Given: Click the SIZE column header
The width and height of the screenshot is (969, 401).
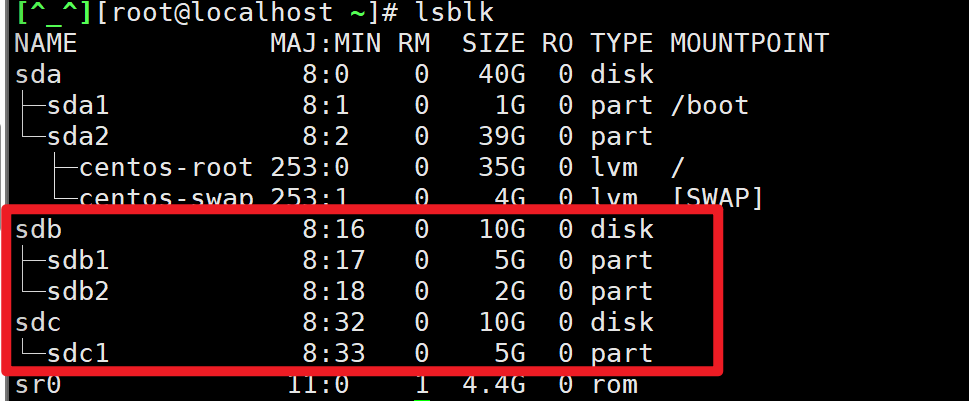Looking at the screenshot, I should [x=493, y=44].
